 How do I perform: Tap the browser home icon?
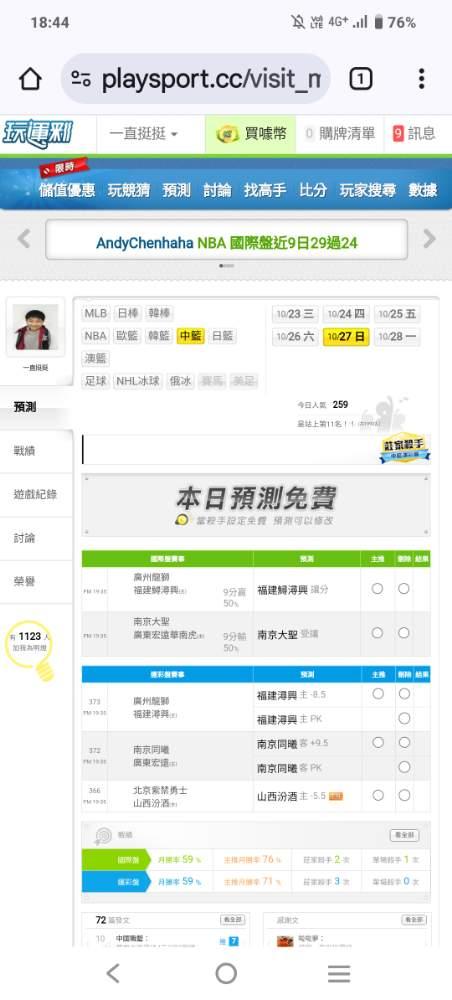(30, 79)
